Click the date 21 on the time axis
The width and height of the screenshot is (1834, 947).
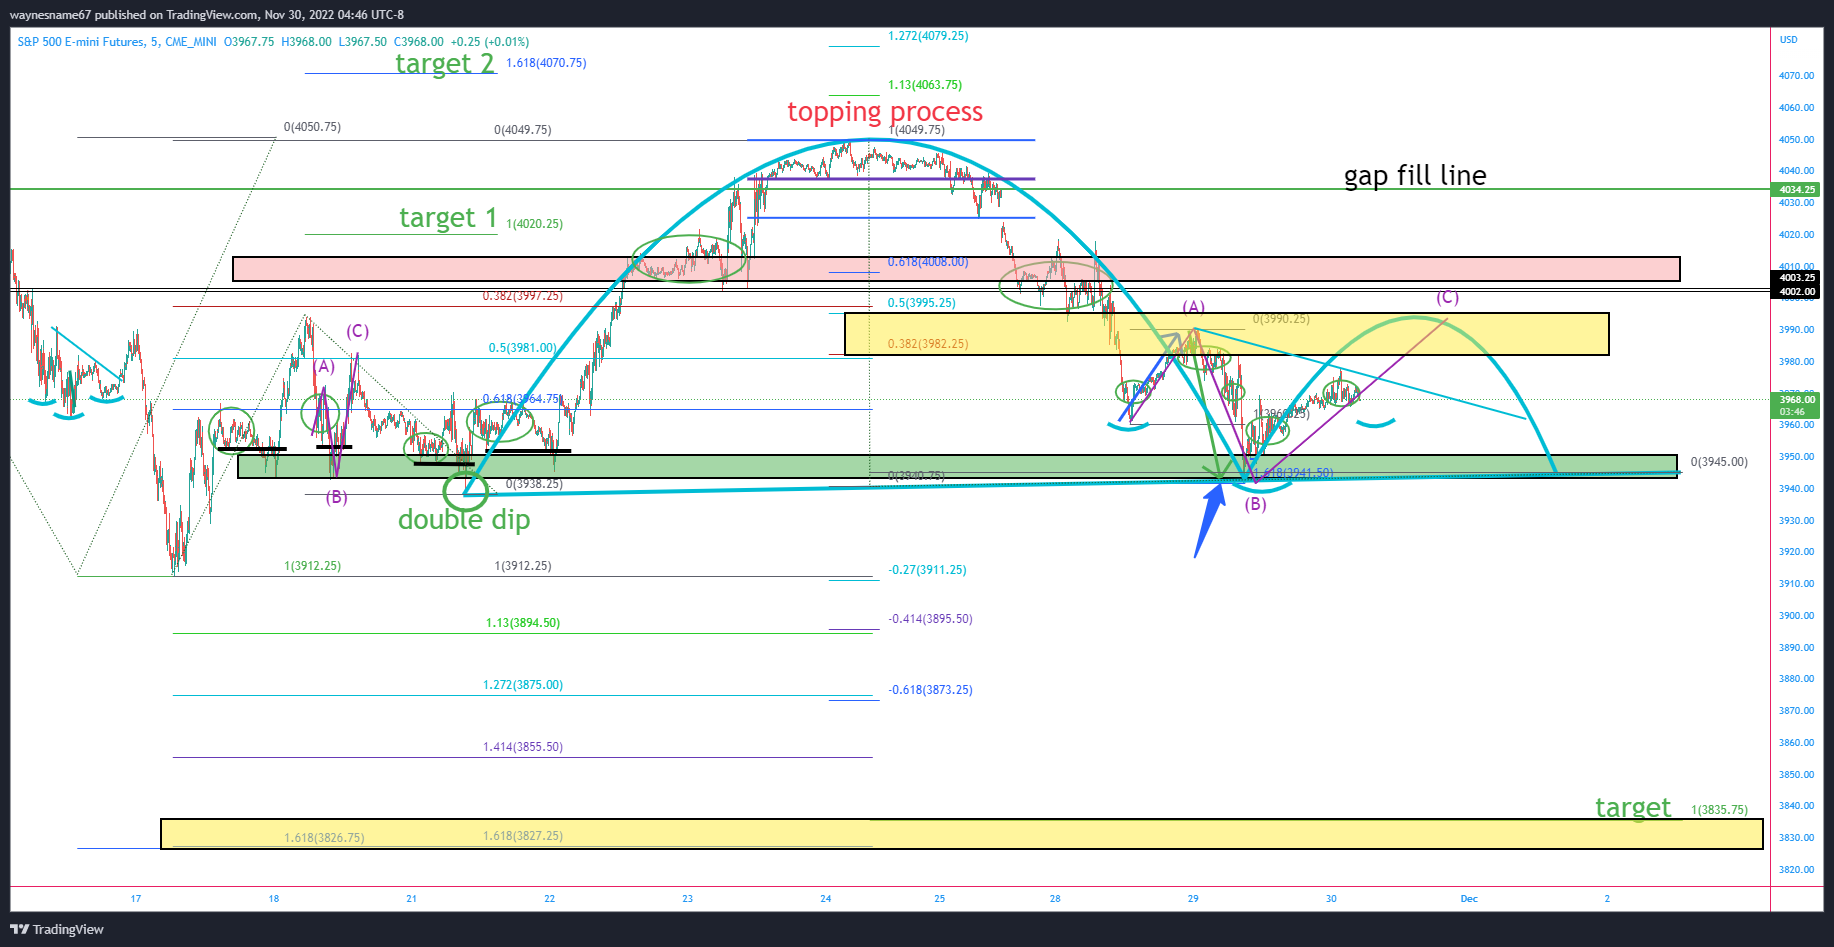411,899
